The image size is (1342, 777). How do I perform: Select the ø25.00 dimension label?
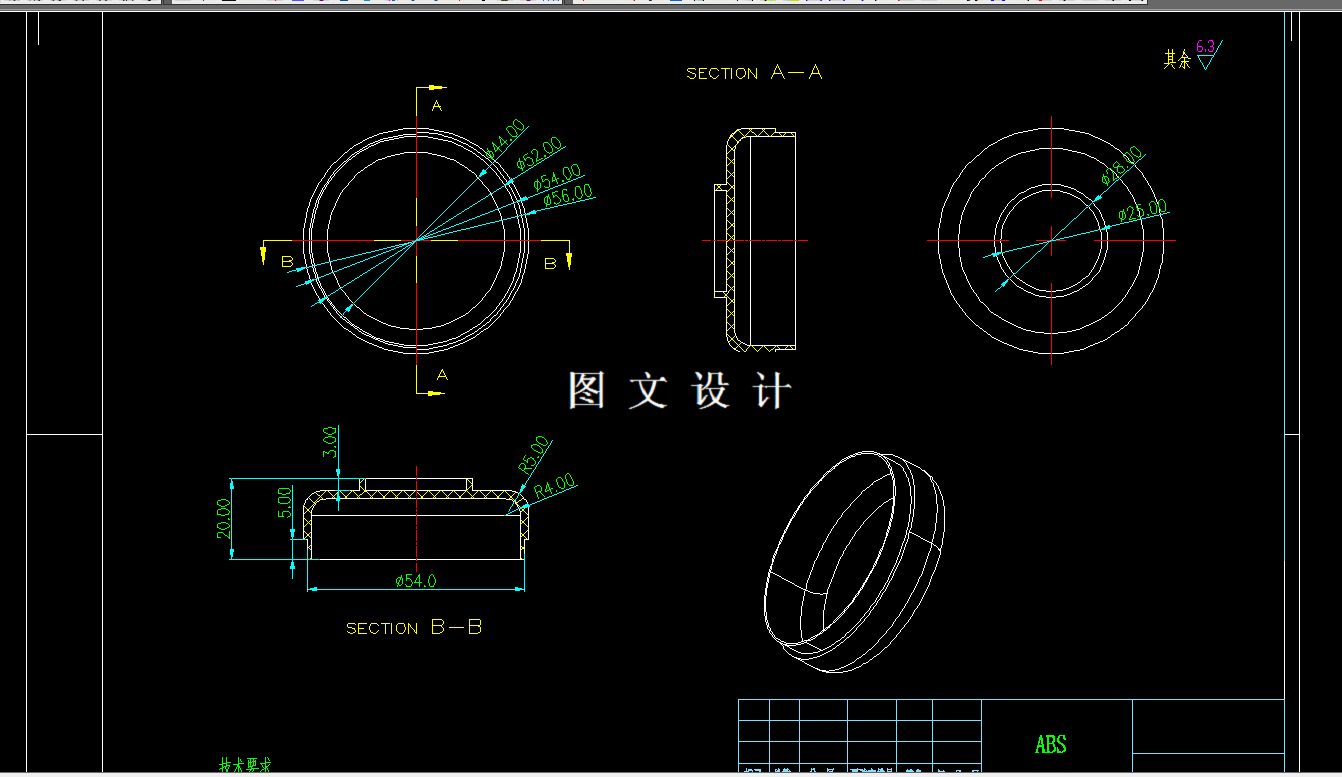point(1142,211)
